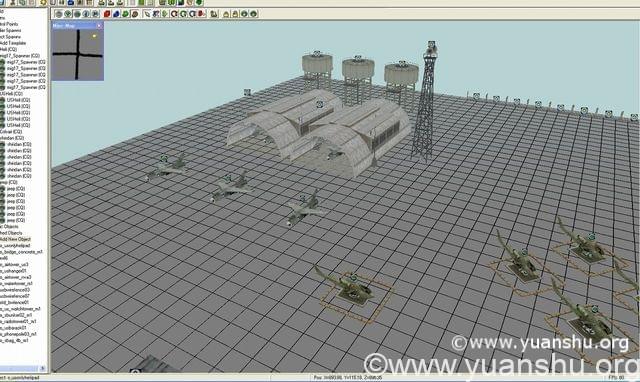640x382 pixels.
Task: Close the Mini-Map panel
Action: click(x=99, y=26)
